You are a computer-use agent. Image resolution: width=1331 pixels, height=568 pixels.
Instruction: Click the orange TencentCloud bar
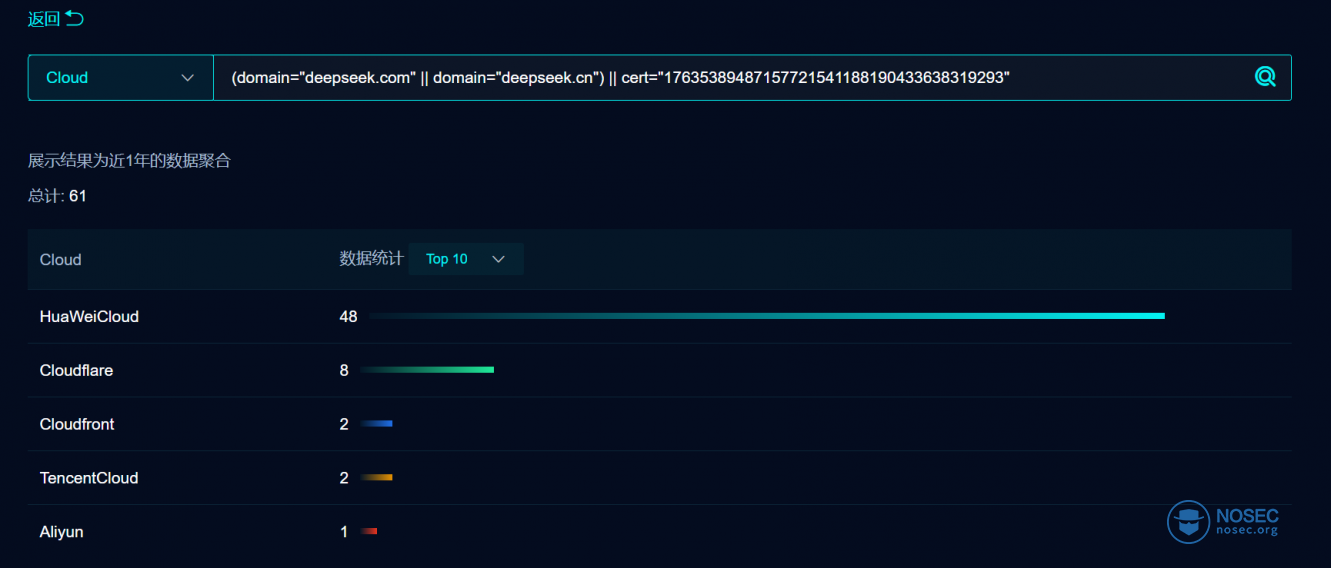point(377,478)
